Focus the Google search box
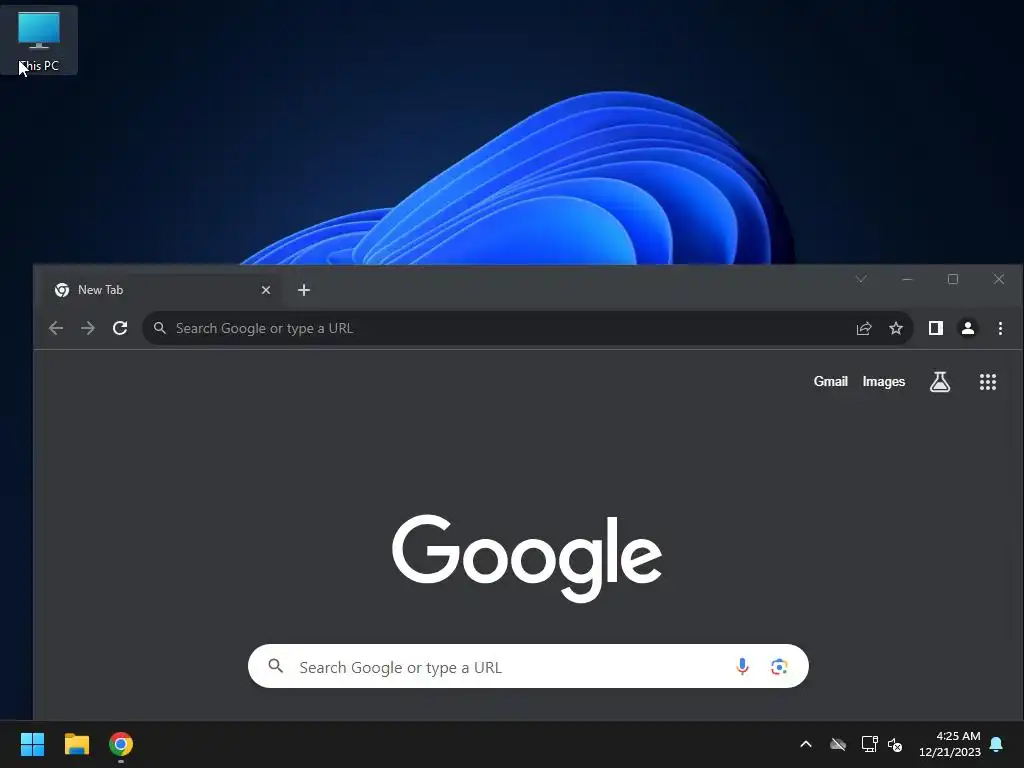 [528, 666]
